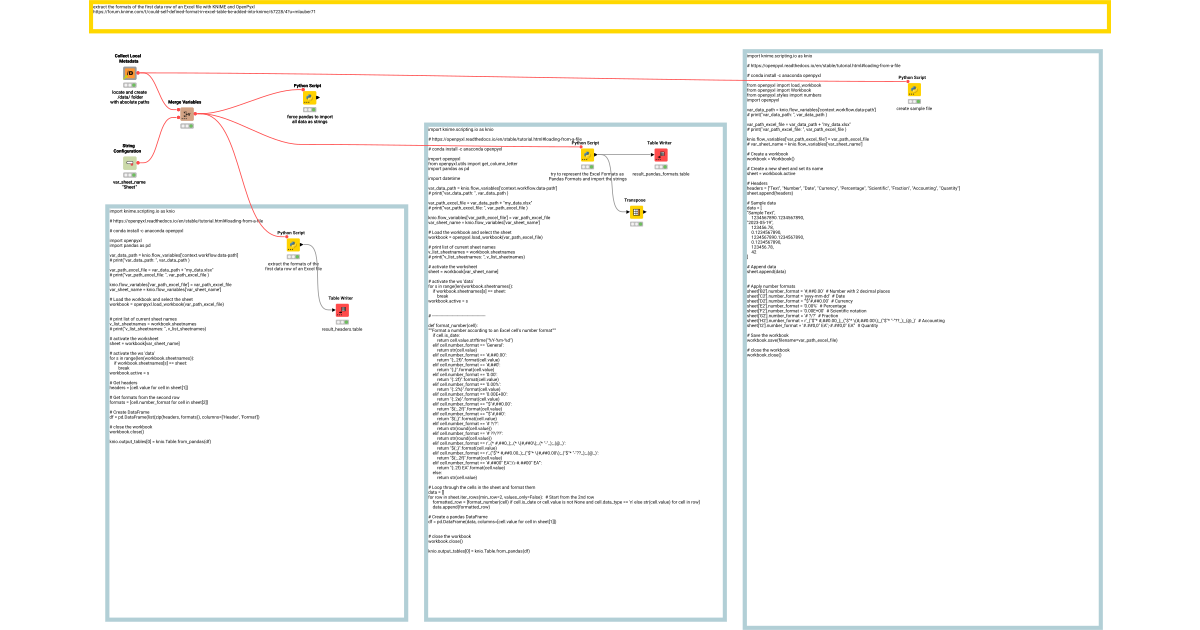Click status traffic light under Merge Variables node
This screenshot has width=1200, height=630.
tap(186, 127)
